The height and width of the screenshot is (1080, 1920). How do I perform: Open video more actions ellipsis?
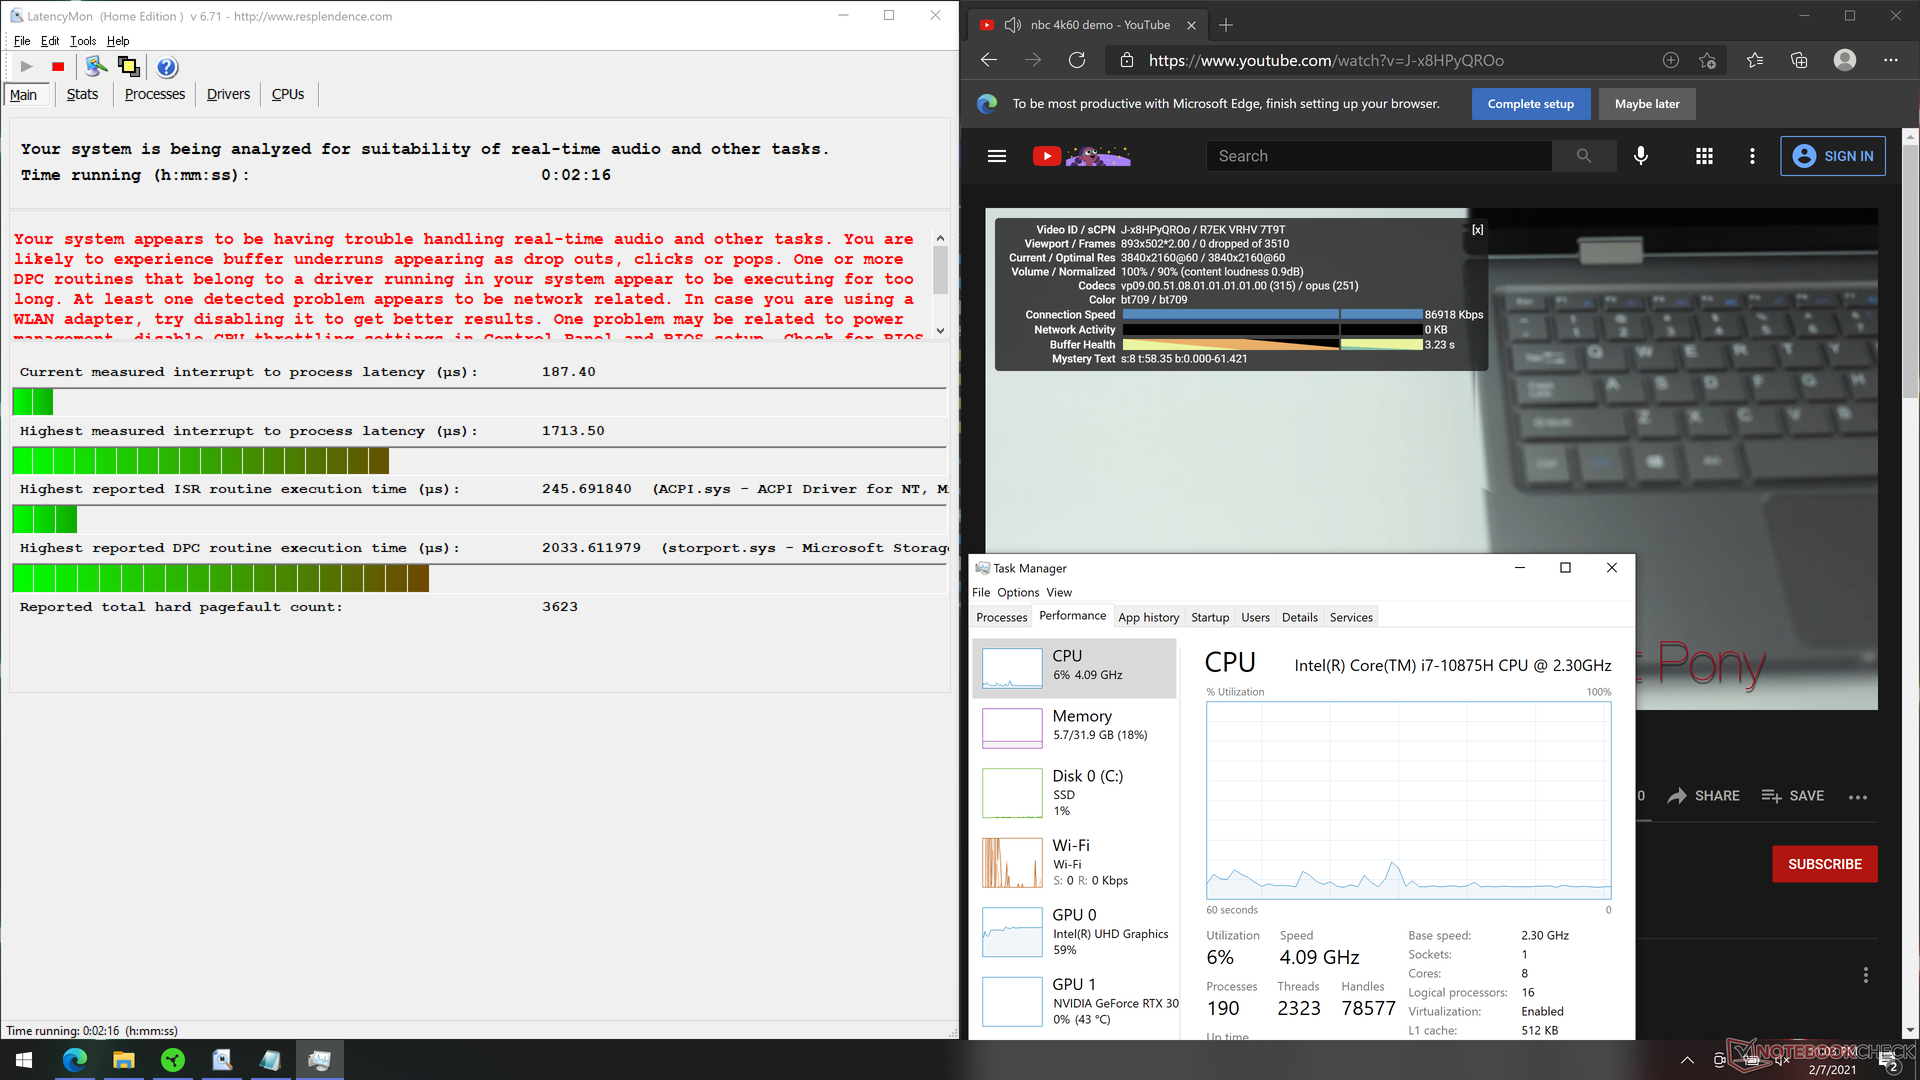point(1858,797)
